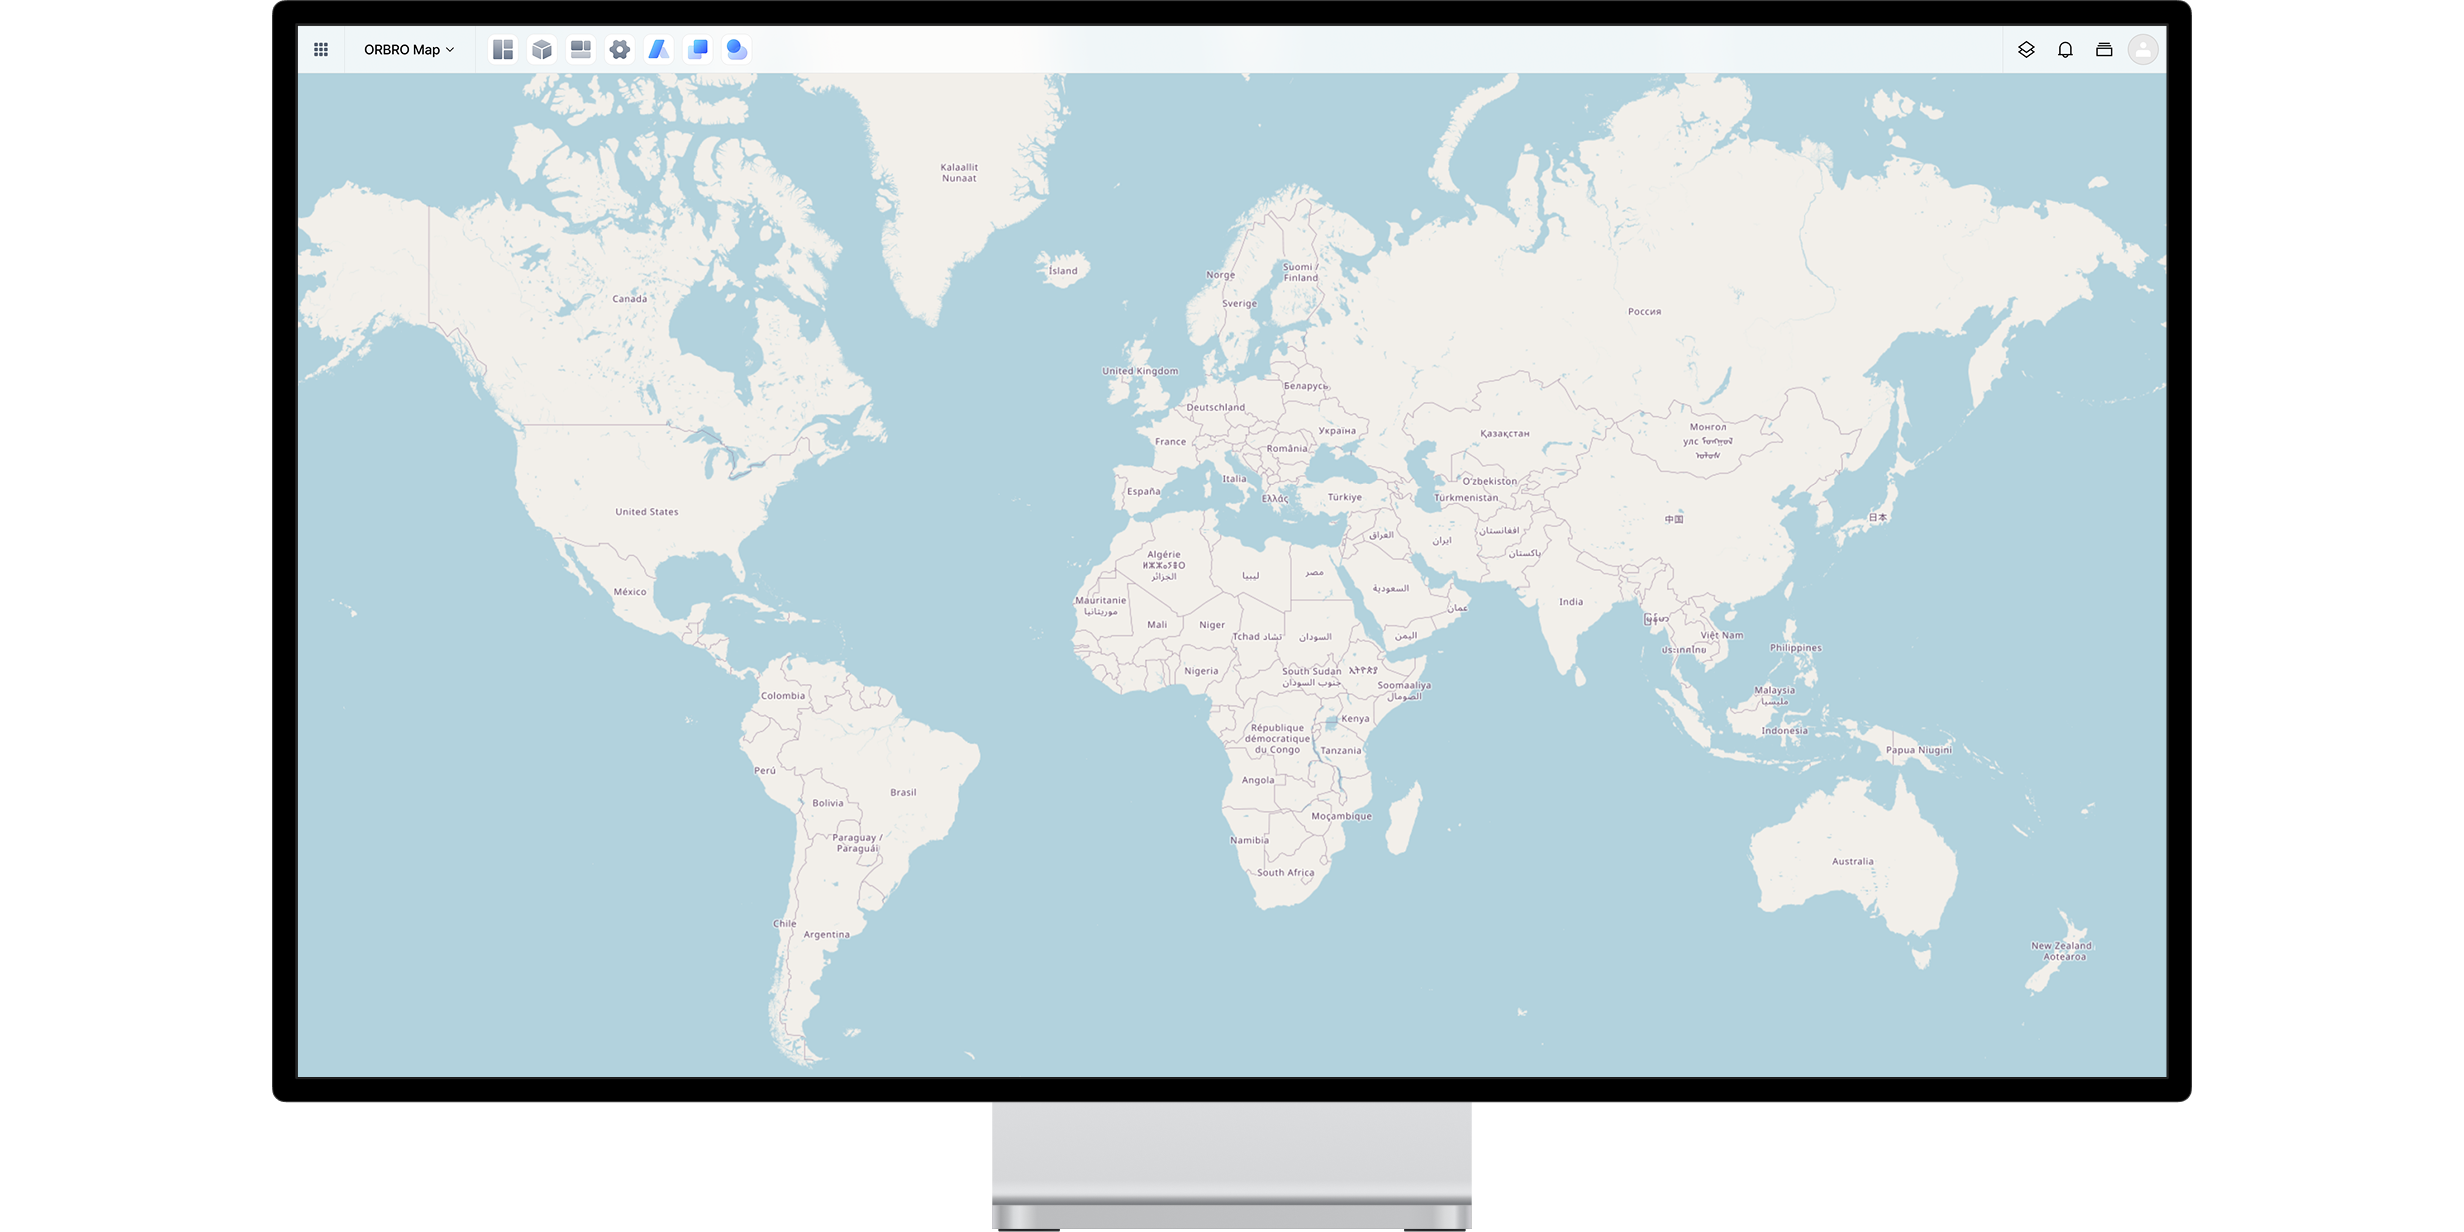Click the India label on map
Viewport: 2464px width, 1232px height.
(x=1570, y=602)
